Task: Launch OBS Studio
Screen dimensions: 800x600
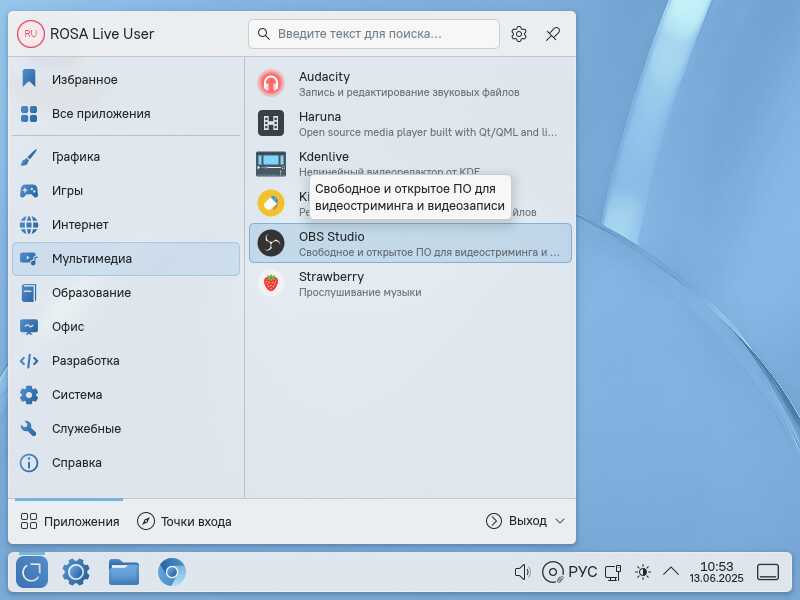Action: coord(410,243)
